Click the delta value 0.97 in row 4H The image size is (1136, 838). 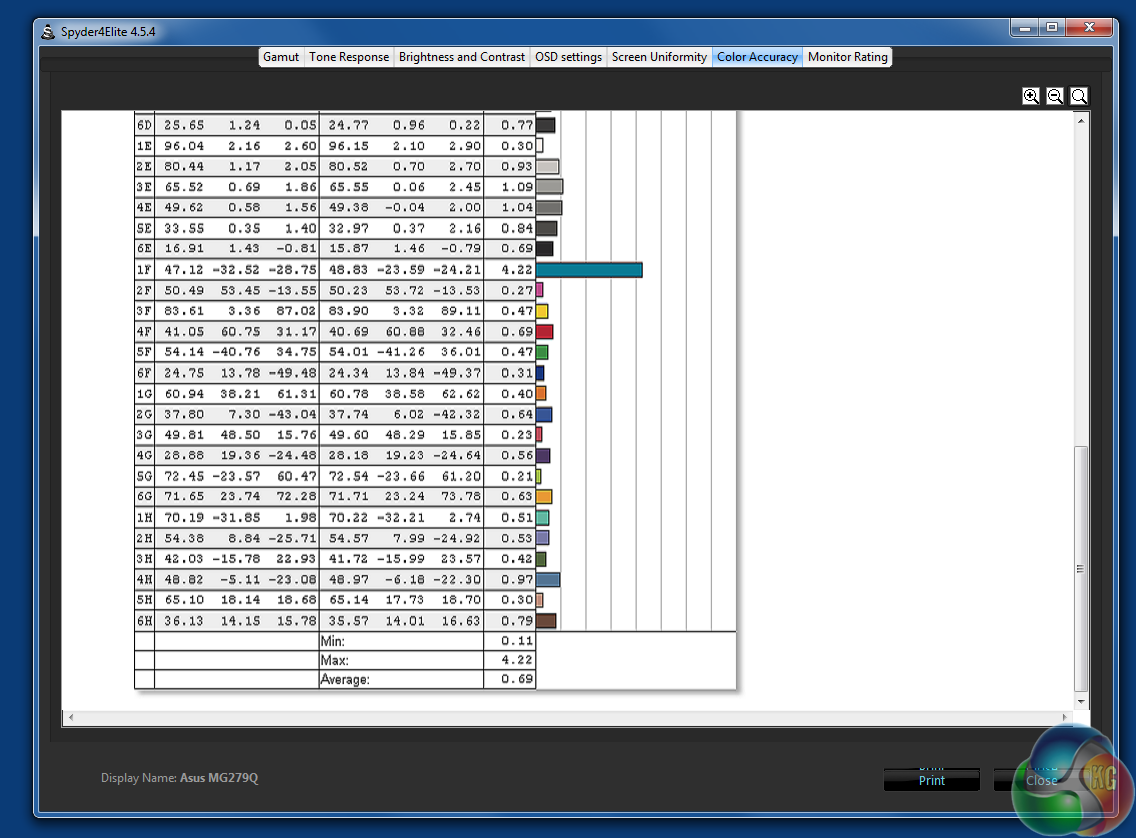(517, 579)
